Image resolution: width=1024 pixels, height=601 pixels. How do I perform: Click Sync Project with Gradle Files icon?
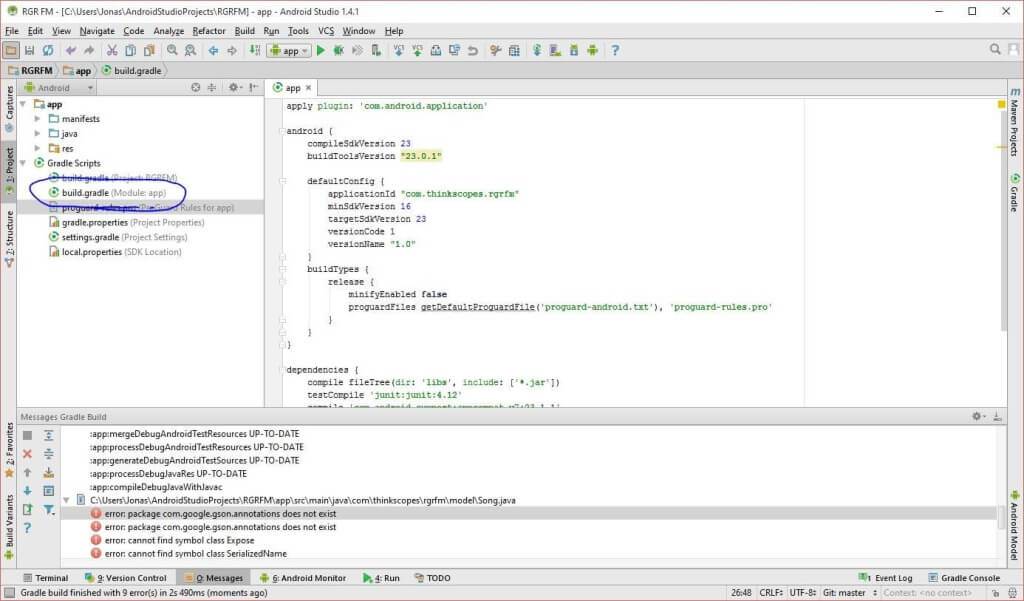[537, 50]
